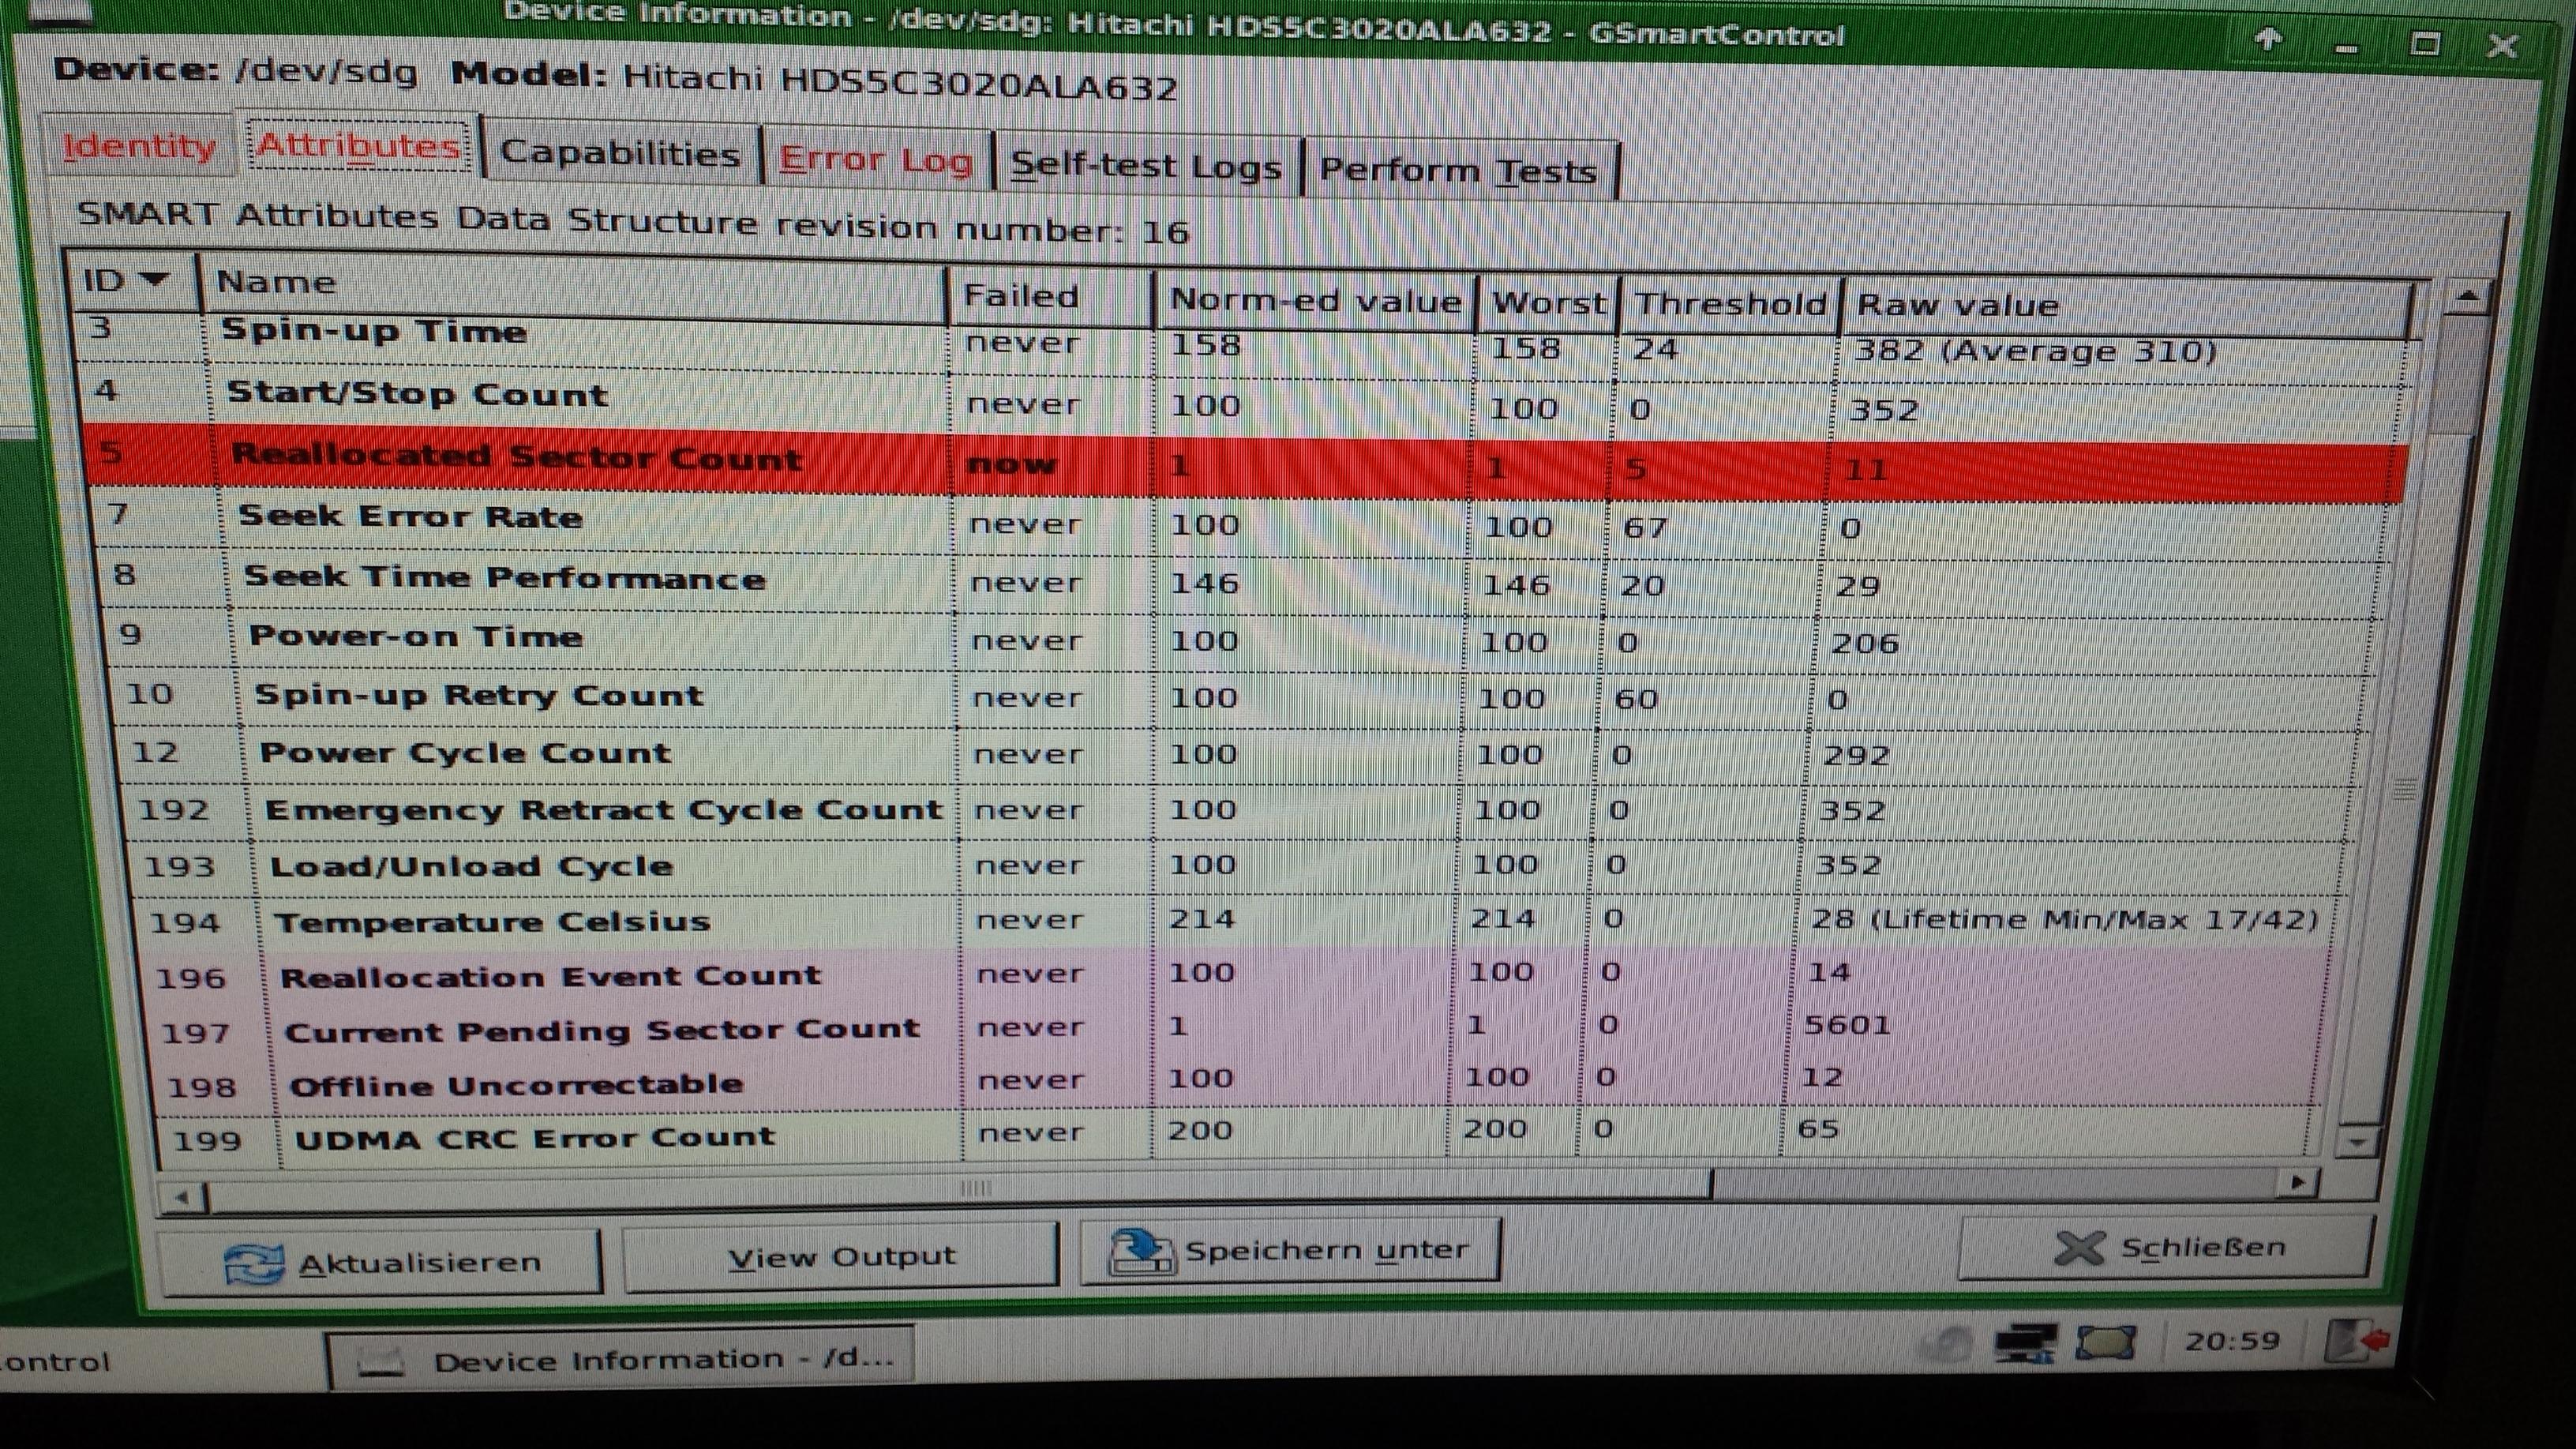Click the vertical scrollbar down arrow
Screen dimensions: 2576x1449
click(x=2360, y=1140)
